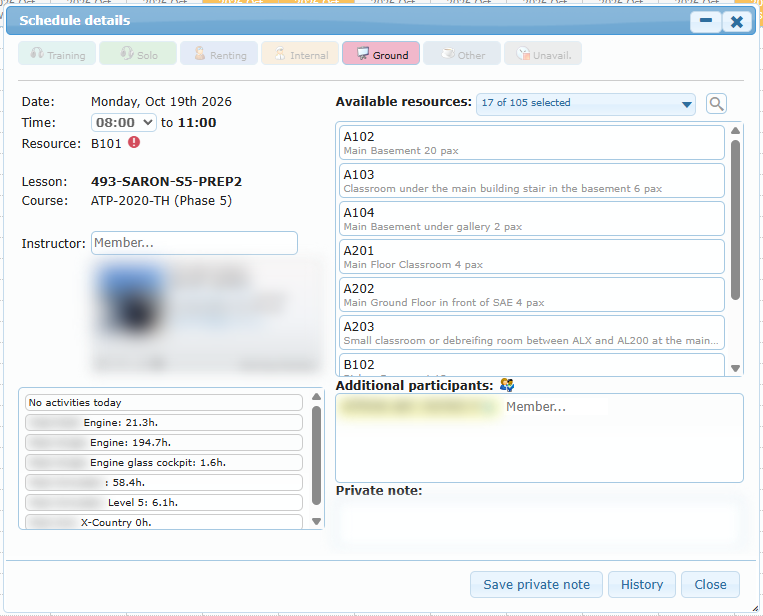Click the Engine: 21.3h. row
This screenshot has width=763, height=616.
tap(164, 422)
